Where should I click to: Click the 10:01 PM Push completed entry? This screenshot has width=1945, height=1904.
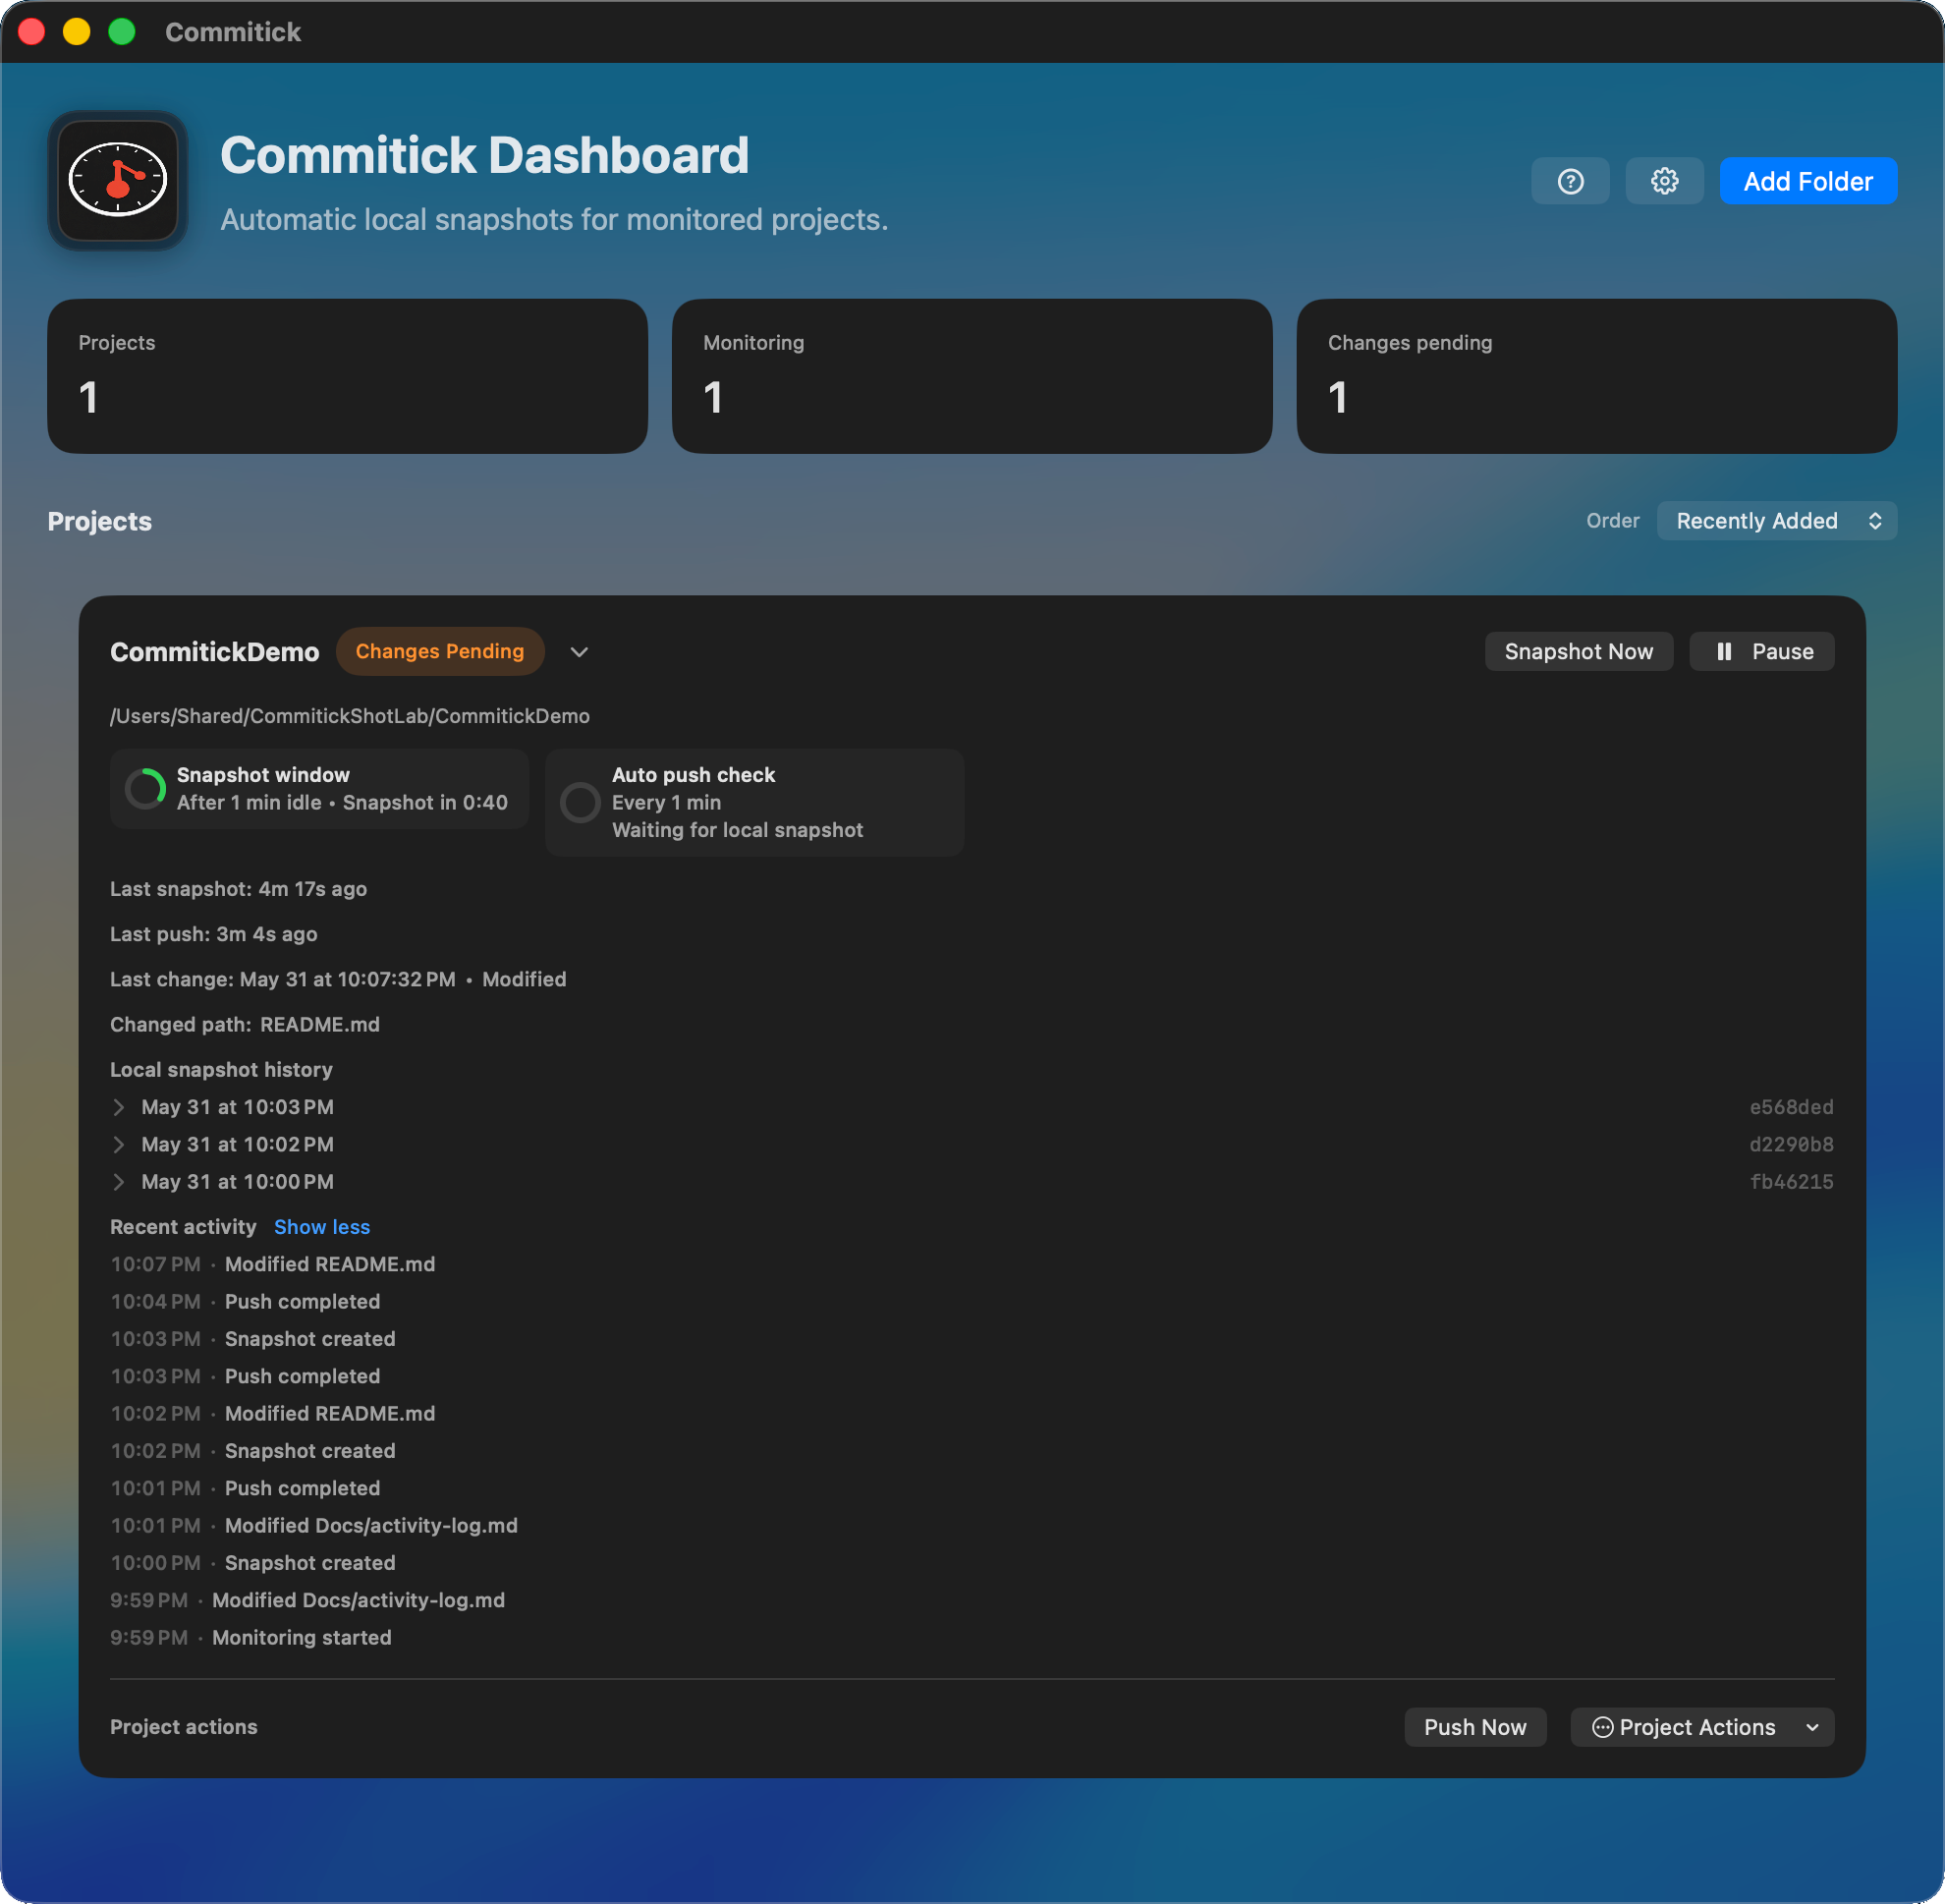(245, 1488)
